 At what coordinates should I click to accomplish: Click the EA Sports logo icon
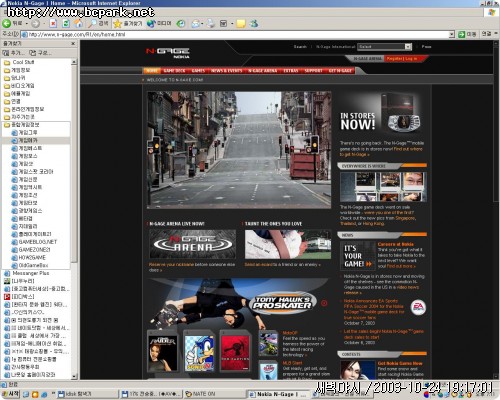tap(418, 307)
